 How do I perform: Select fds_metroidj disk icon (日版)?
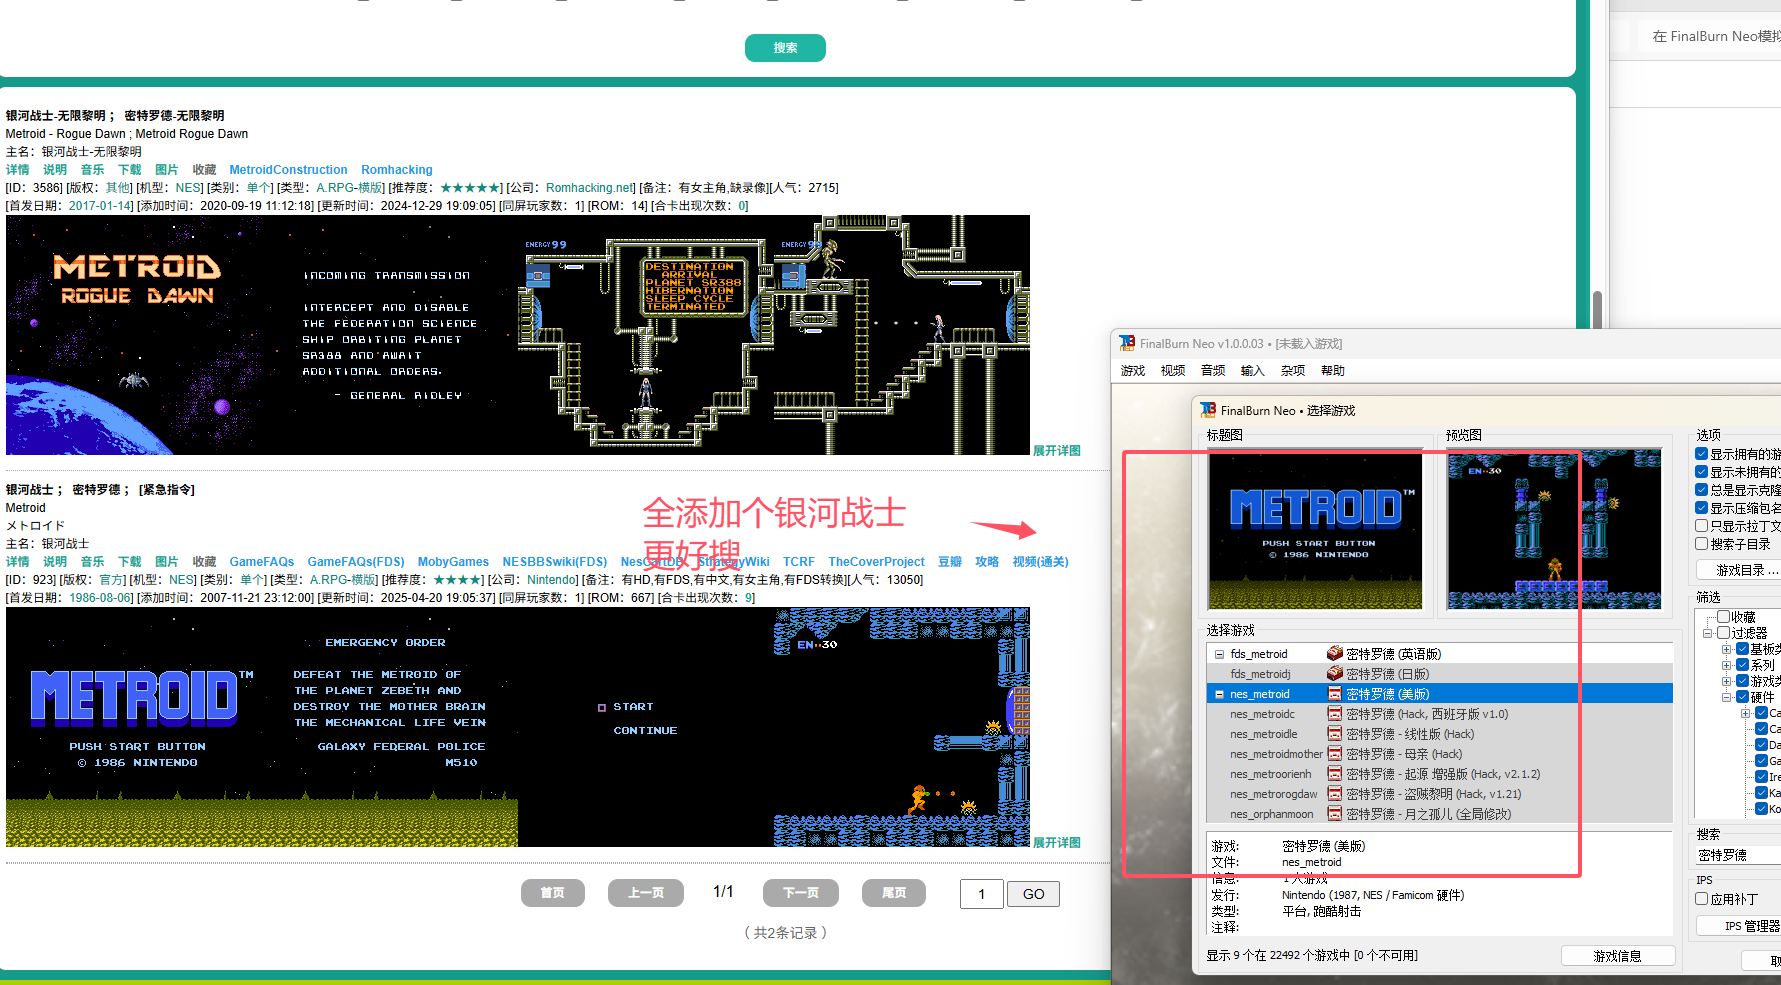pos(1334,674)
